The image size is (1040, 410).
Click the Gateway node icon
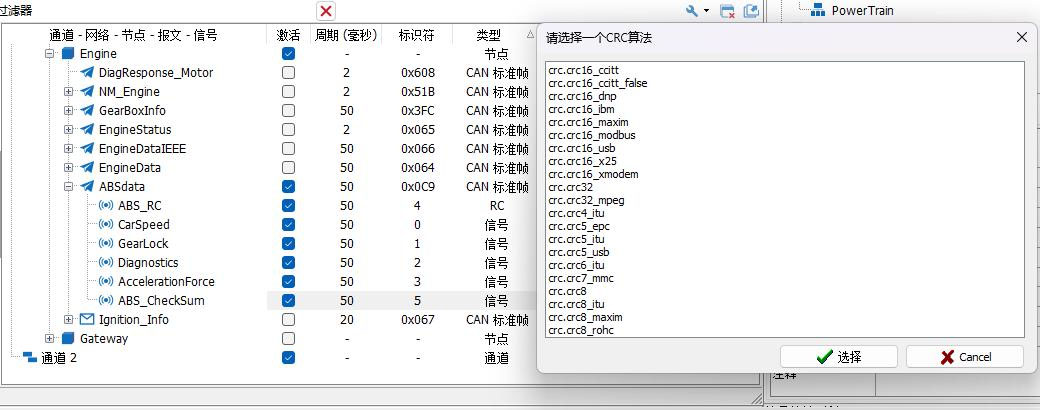point(68,338)
